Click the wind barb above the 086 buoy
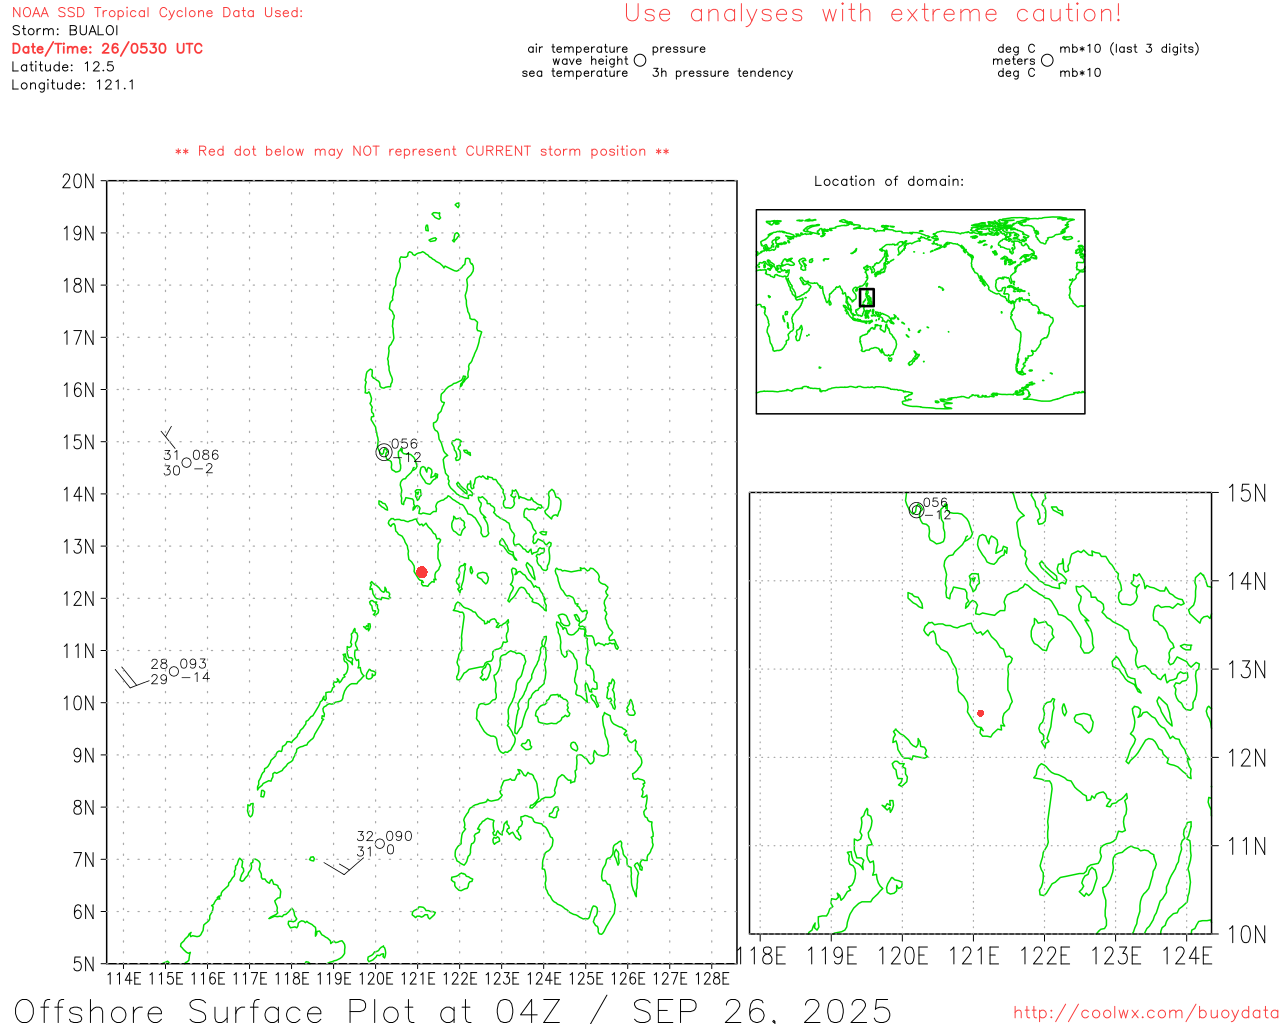 point(168,437)
